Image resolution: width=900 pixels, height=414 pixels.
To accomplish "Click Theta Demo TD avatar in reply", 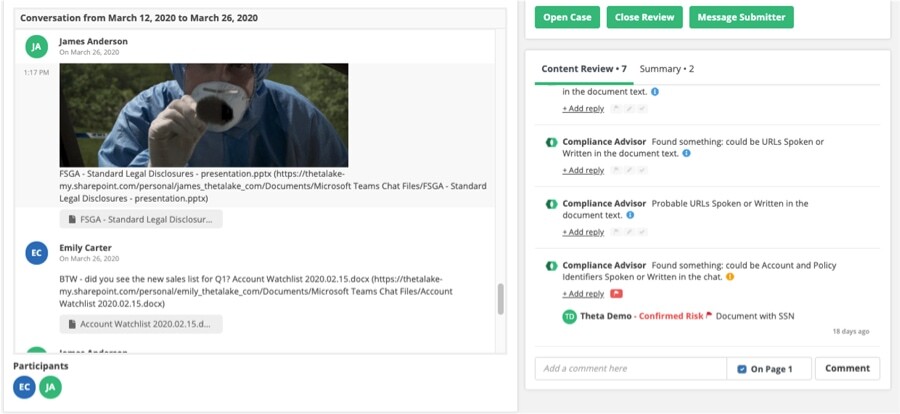I will pos(569,316).
